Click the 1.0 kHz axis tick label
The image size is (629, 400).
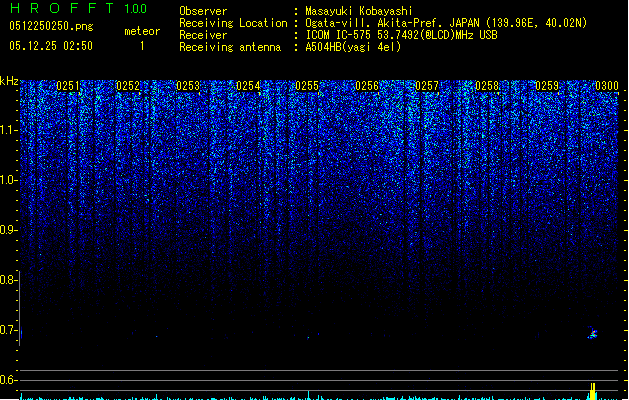tap(8, 180)
